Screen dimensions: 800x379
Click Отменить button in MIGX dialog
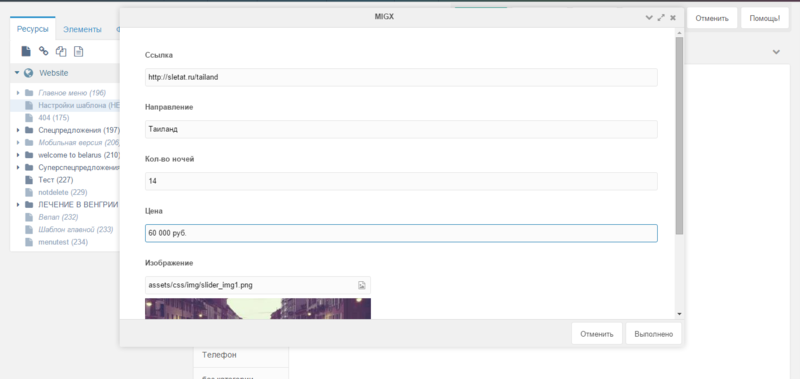click(x=596, y=334)
